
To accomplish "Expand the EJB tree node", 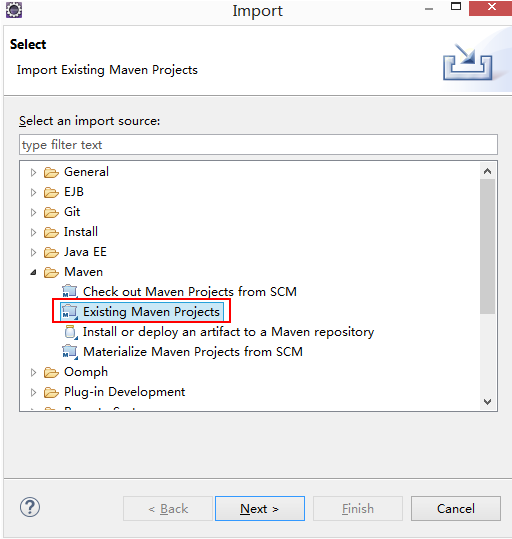I will click(33, 192).
